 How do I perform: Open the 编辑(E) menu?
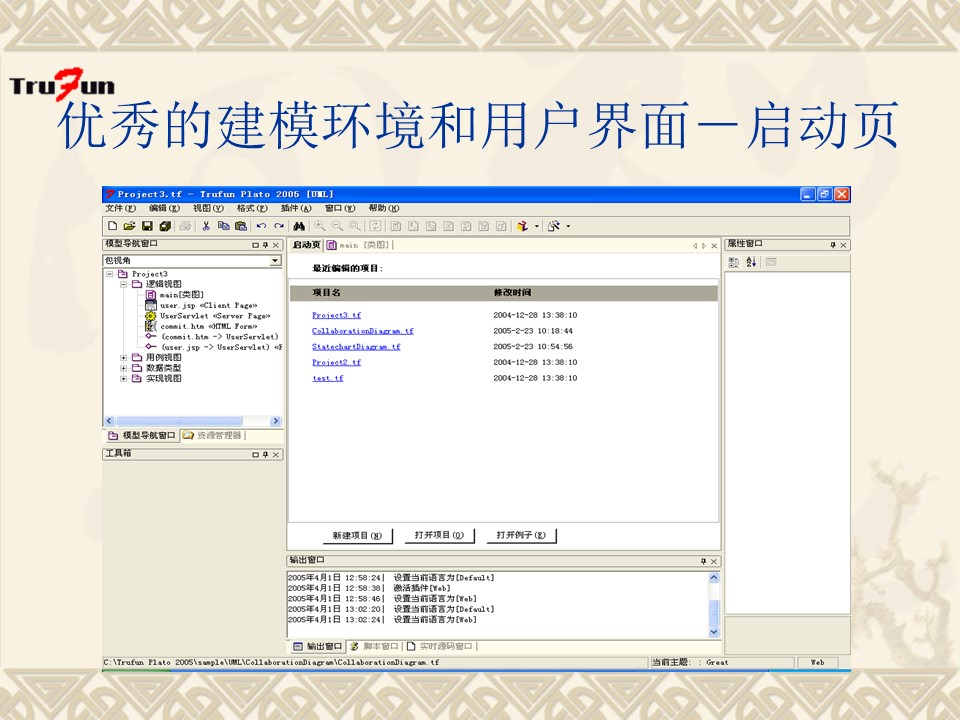(164, 208)
